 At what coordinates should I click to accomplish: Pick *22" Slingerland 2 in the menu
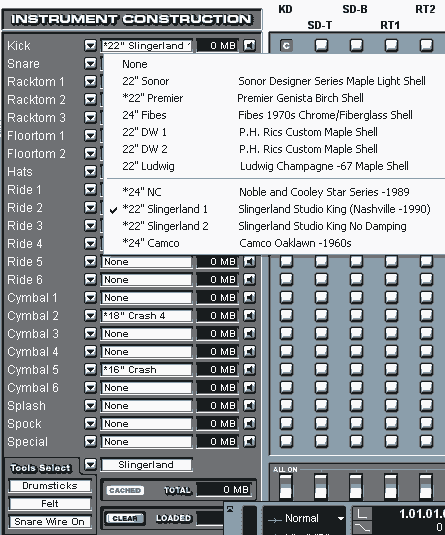(274, 226)
